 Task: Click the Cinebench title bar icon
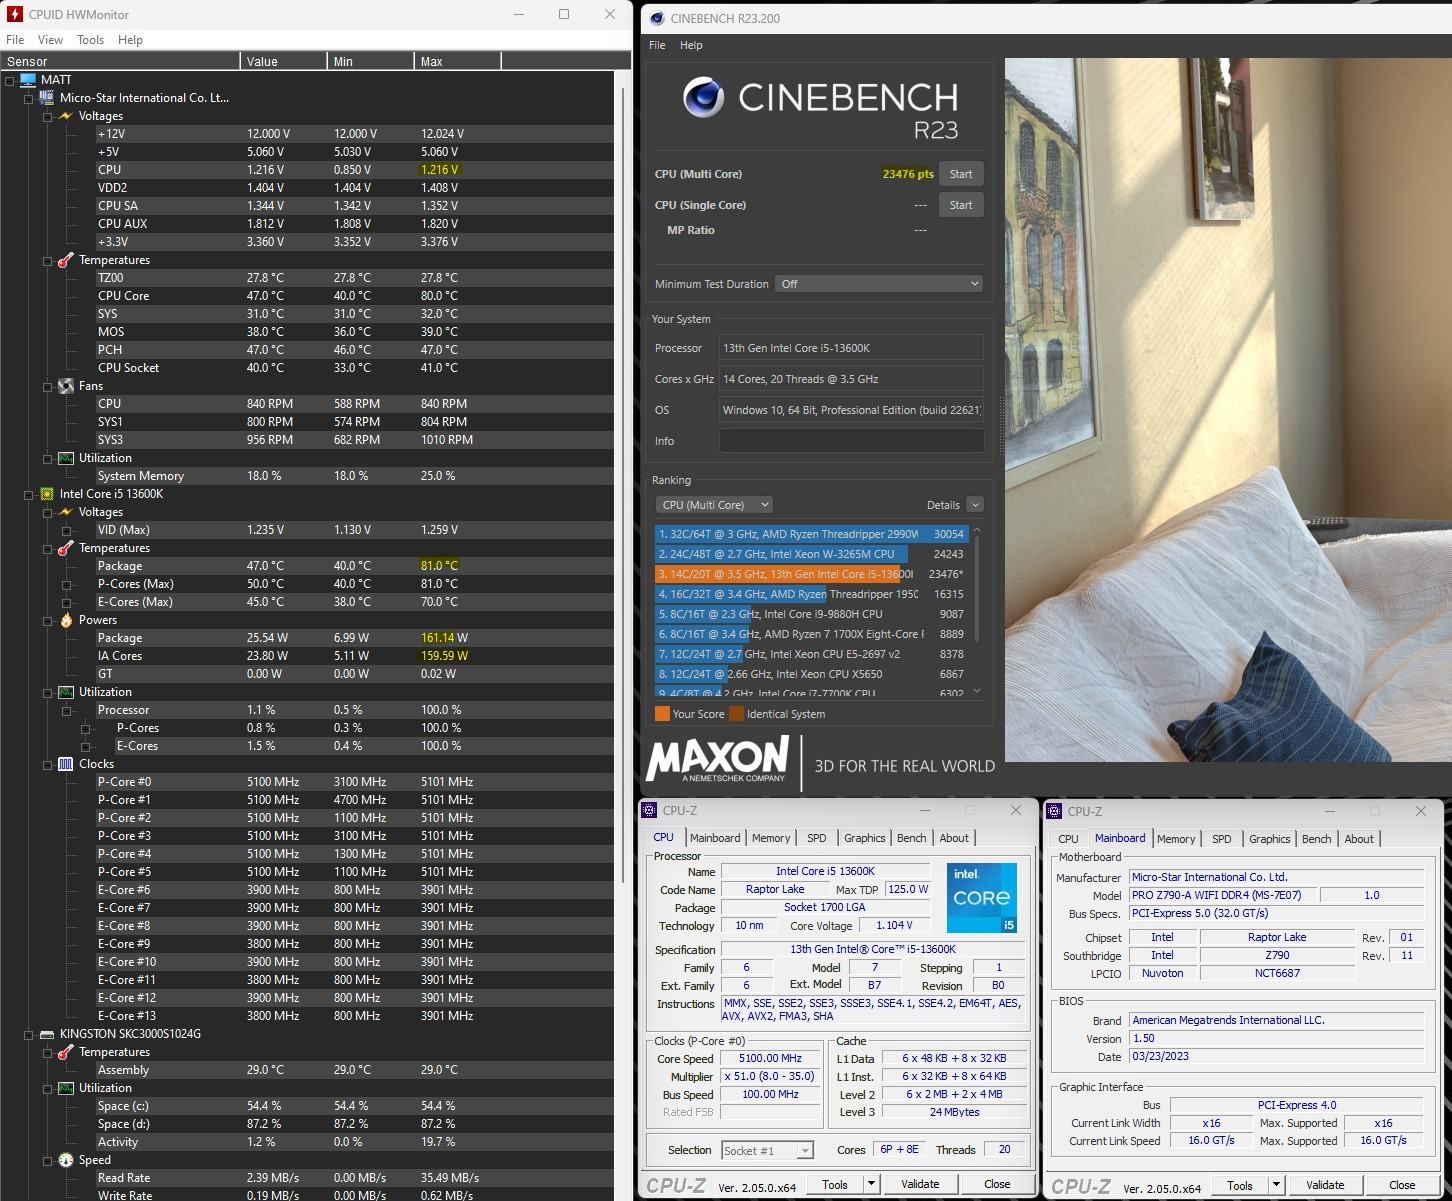(657, 18)
